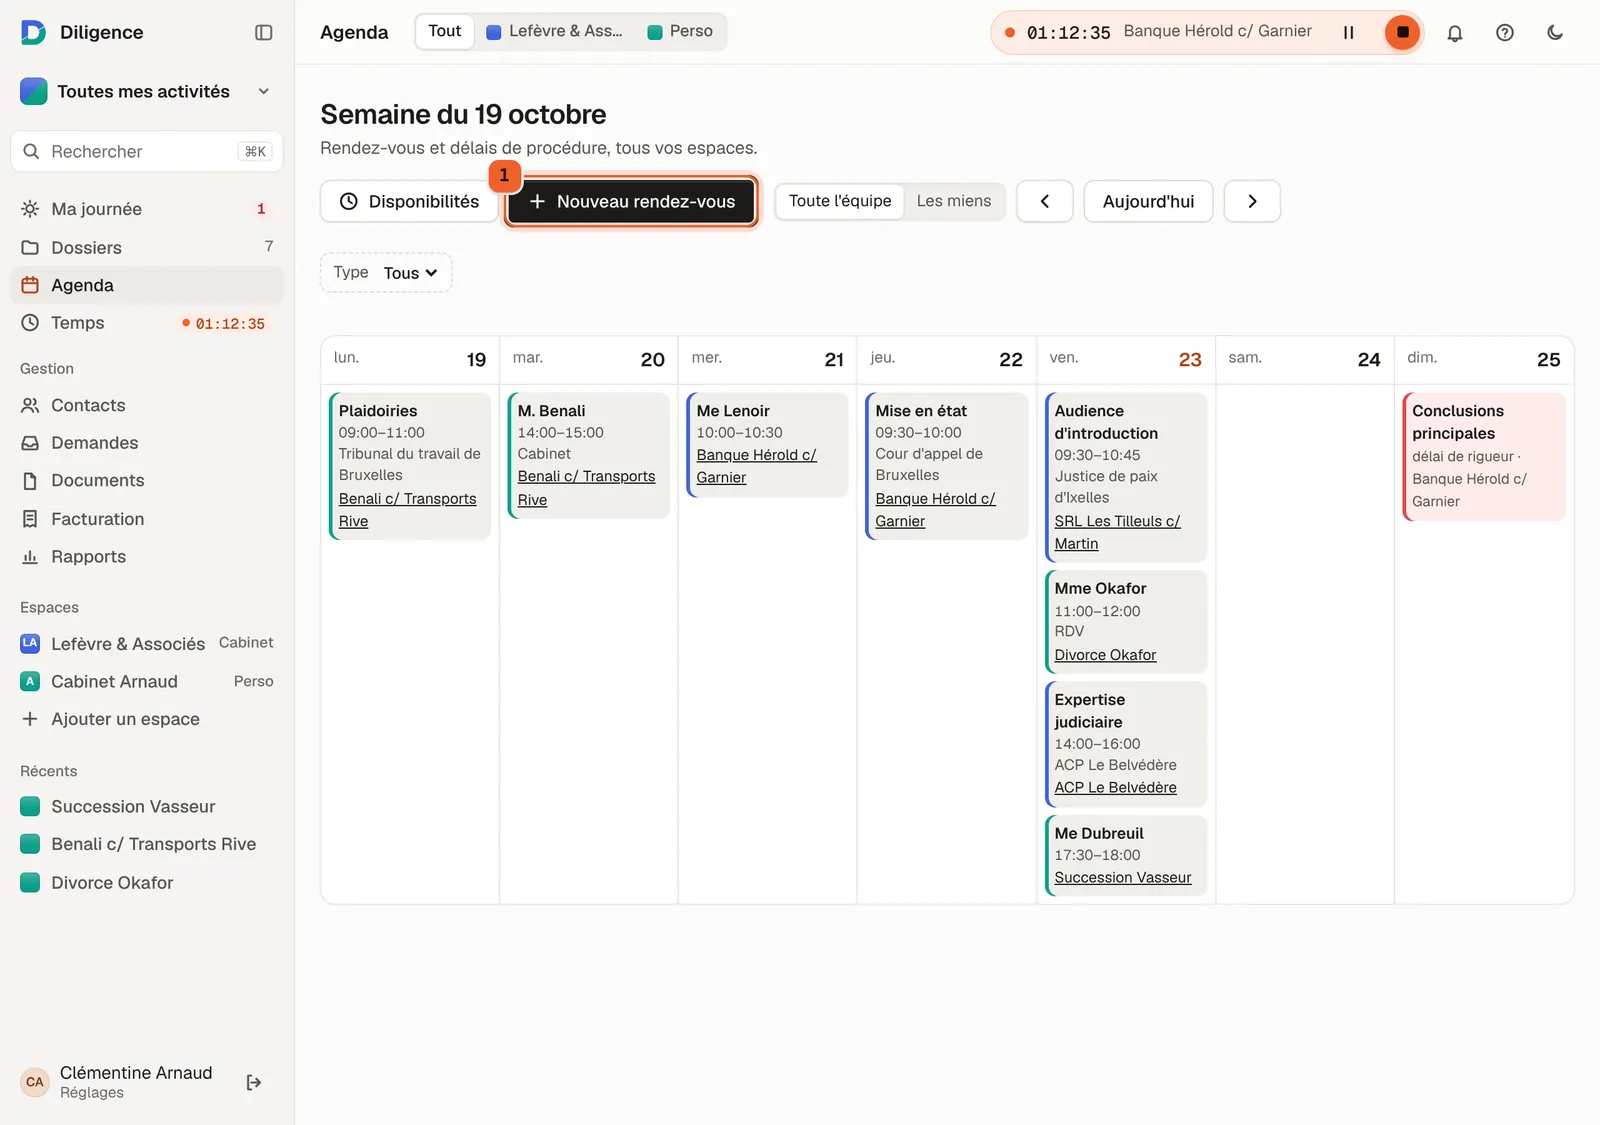Pause the running timer
1600x1125 pixels.
[x=1348, y=32]
